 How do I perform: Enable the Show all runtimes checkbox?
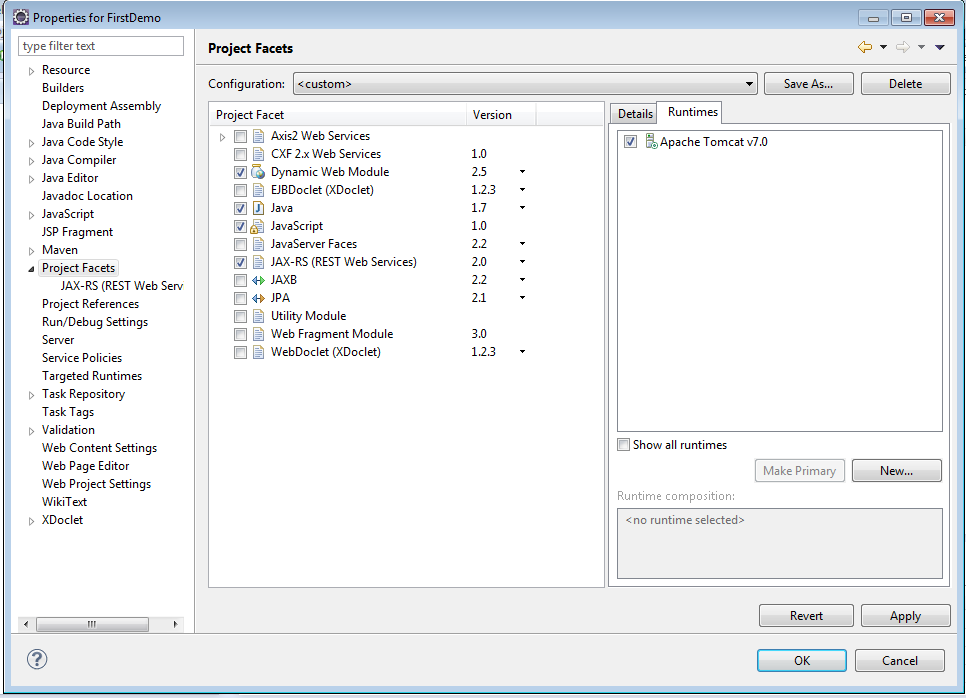pos(623,444)
